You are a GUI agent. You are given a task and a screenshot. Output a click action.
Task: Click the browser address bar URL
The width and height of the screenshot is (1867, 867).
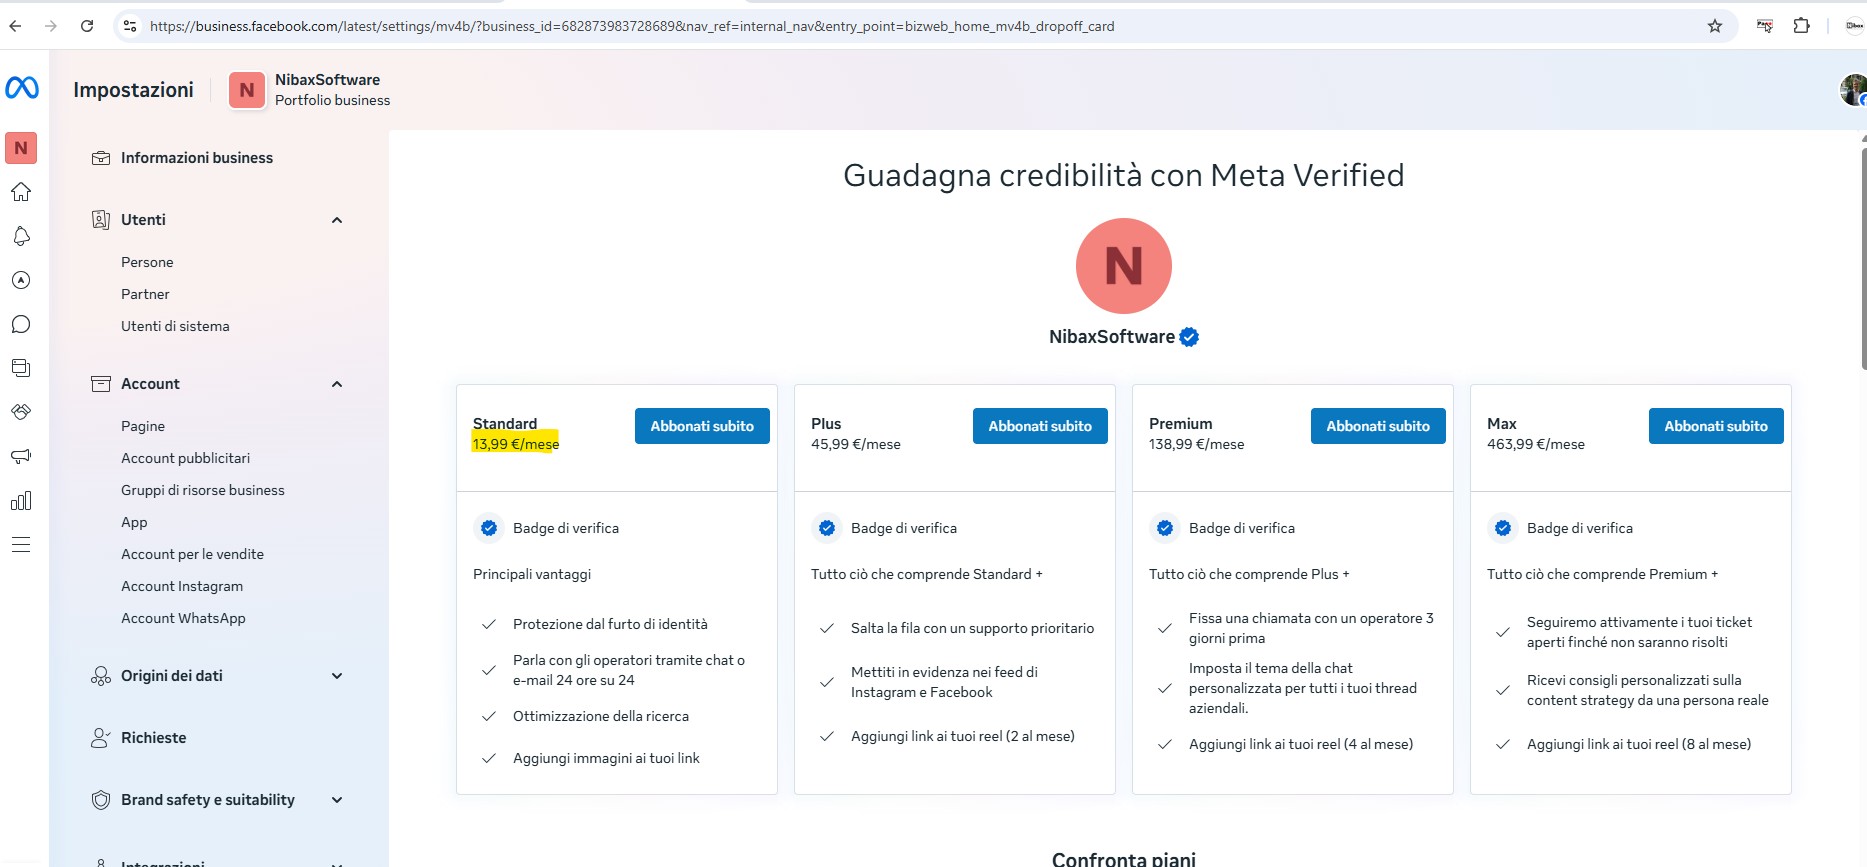[630, 26]
